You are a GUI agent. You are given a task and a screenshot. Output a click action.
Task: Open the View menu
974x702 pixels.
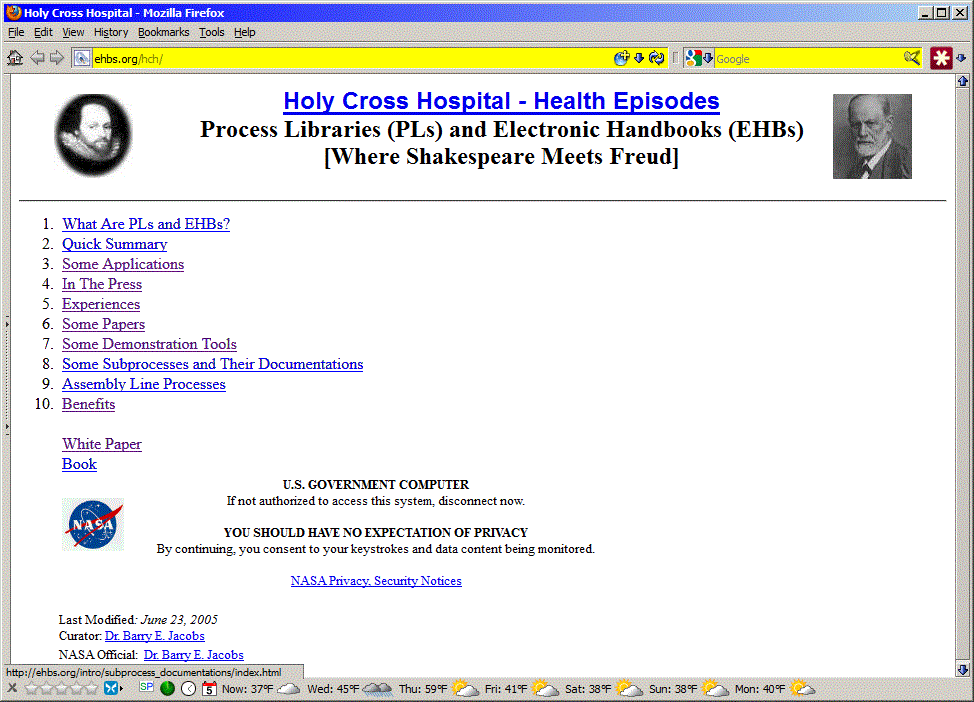pyautogui.click(x=73, y=32)
